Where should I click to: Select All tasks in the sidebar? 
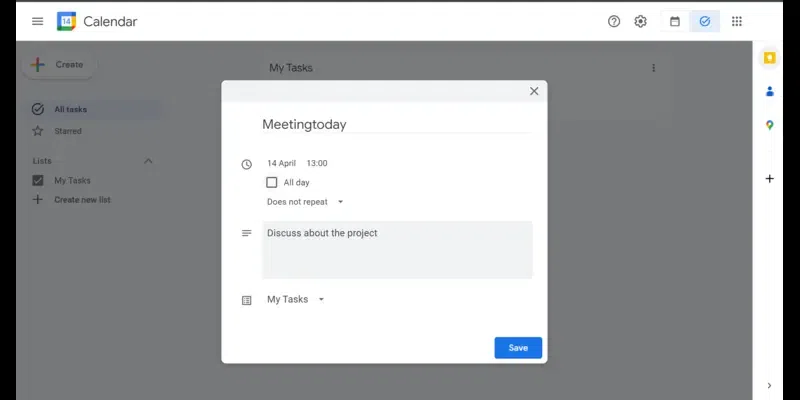[72, 109]
